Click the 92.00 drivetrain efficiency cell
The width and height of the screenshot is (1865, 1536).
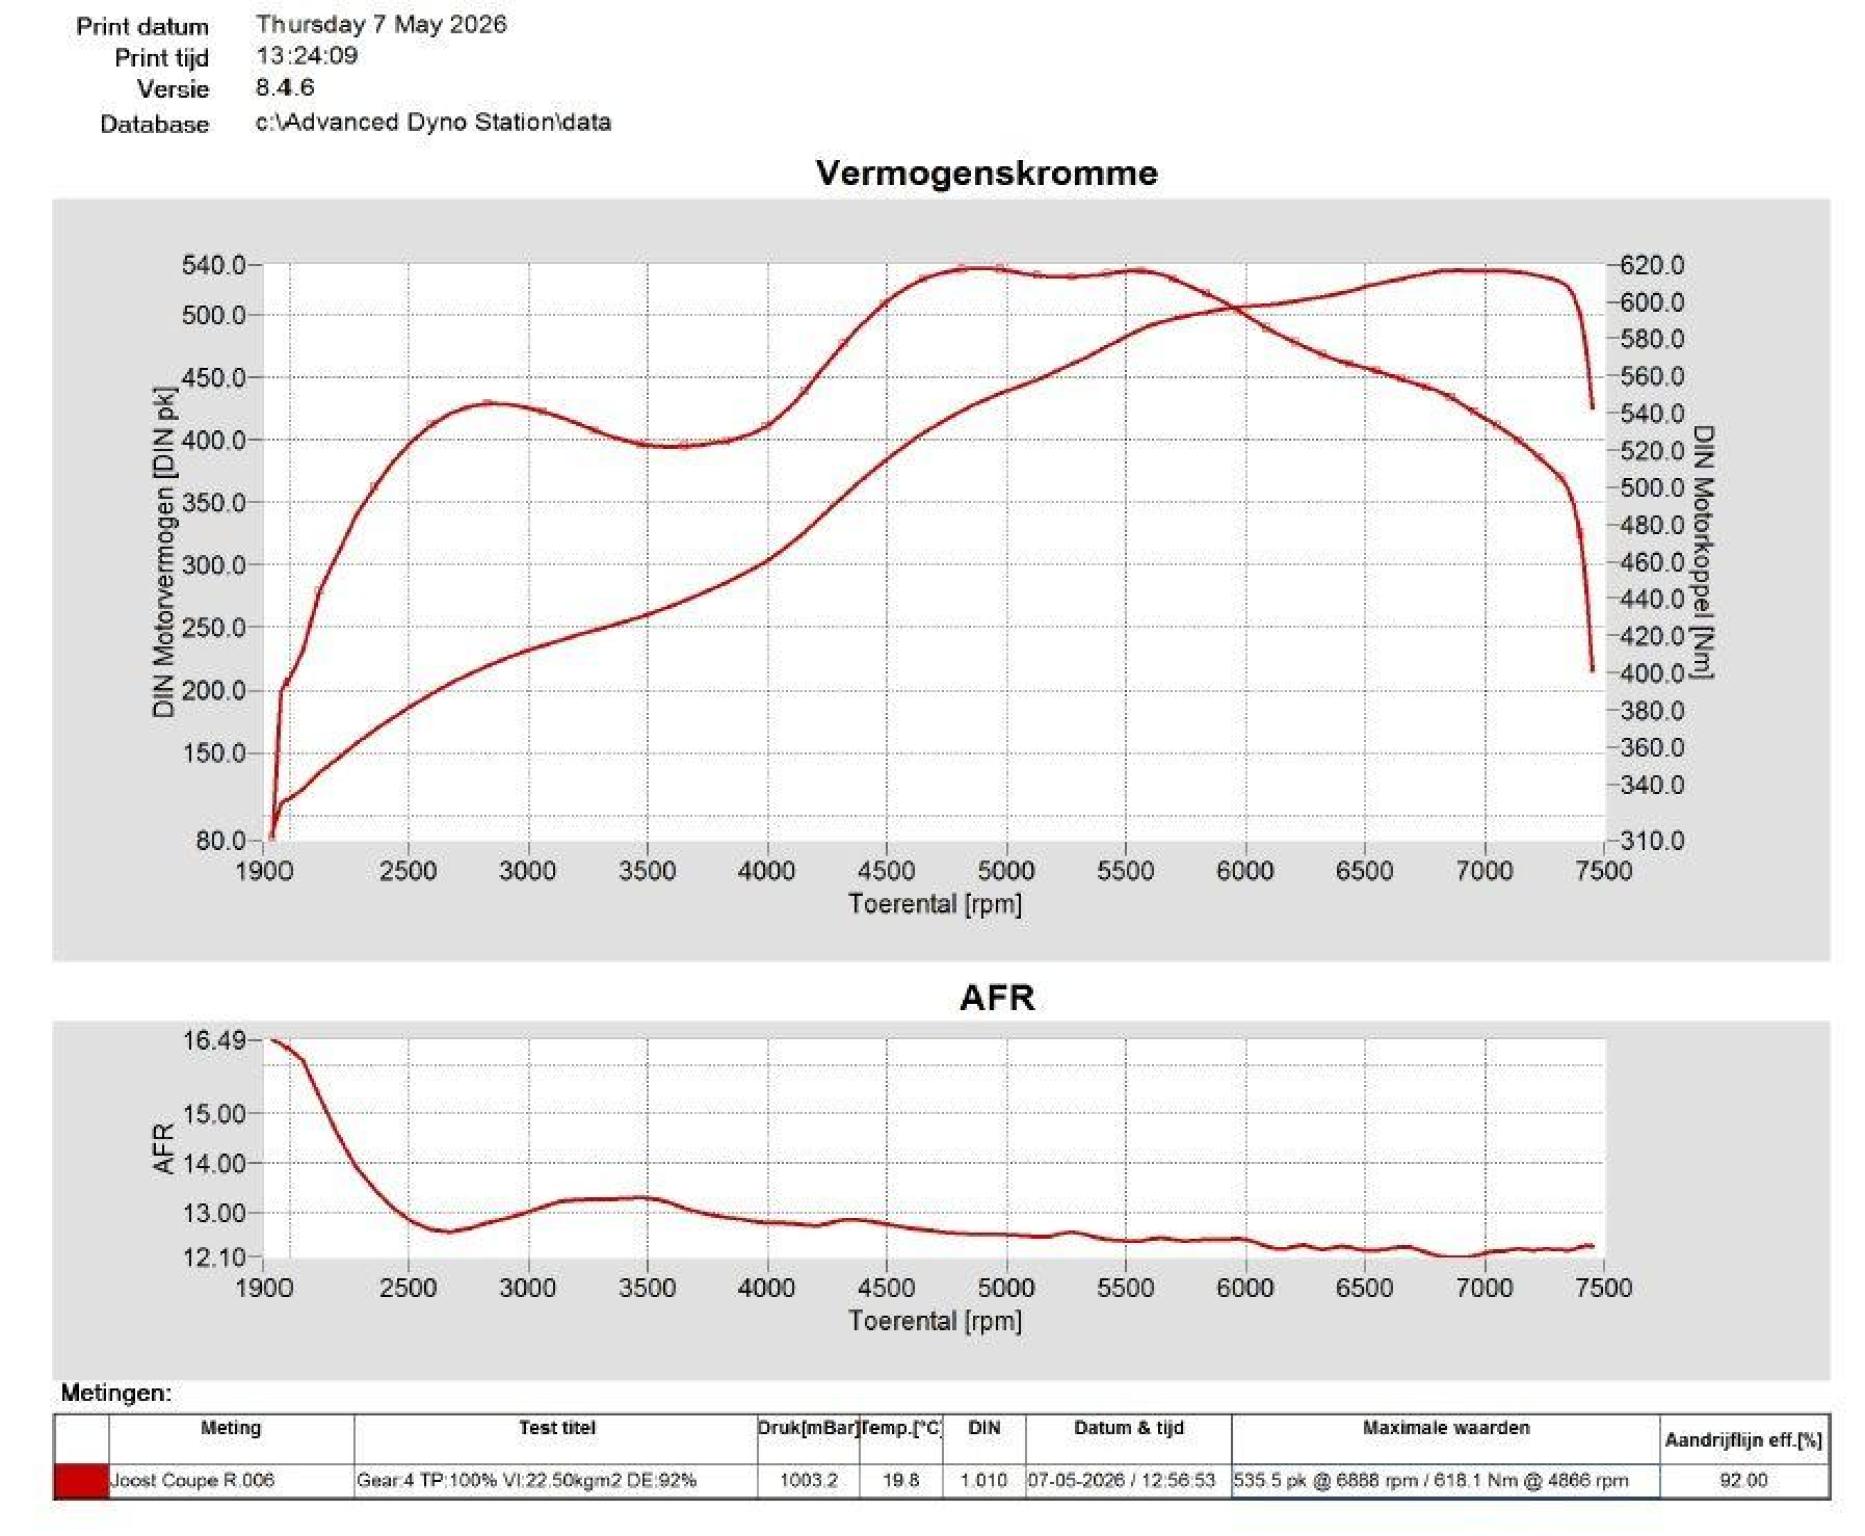1744,1481
